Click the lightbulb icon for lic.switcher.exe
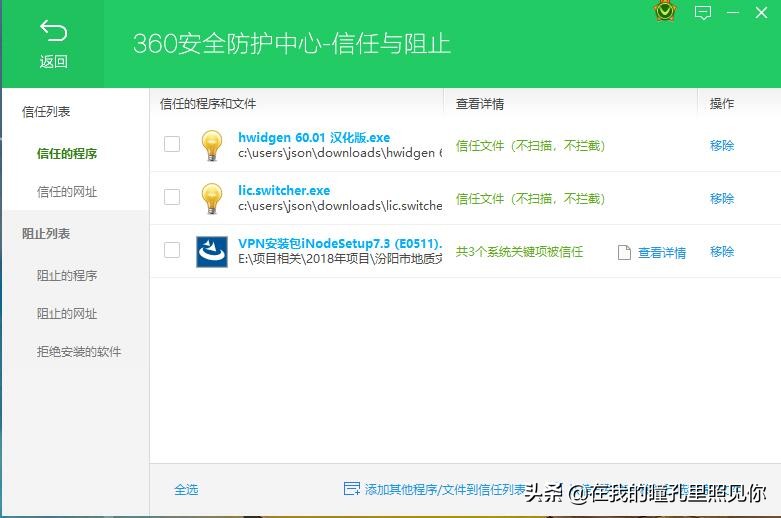The image size is (781, 518). pos(212,198)
